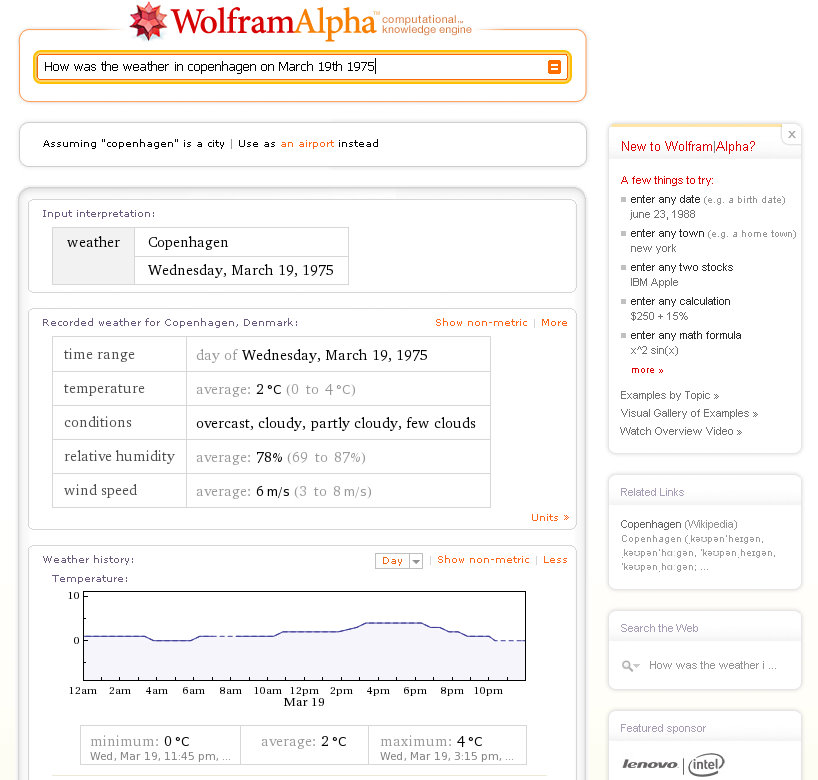Show non-metric units for recorded weather
The width and height of the screenshot is (818, 780).
pyautogui.click(x=481, y=322)
